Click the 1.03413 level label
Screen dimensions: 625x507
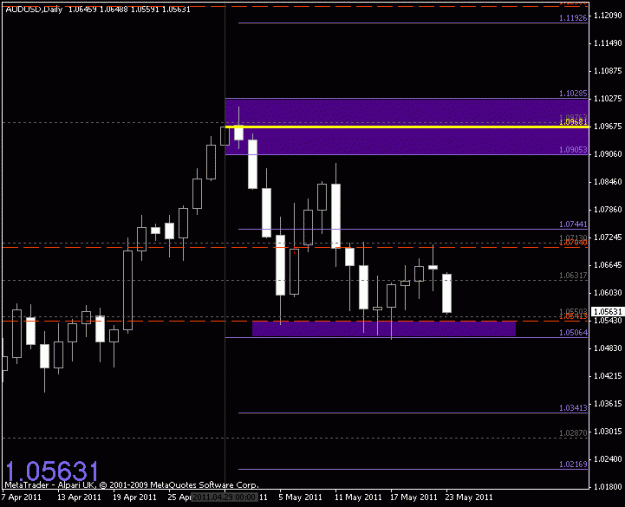(x=573, y=408)
